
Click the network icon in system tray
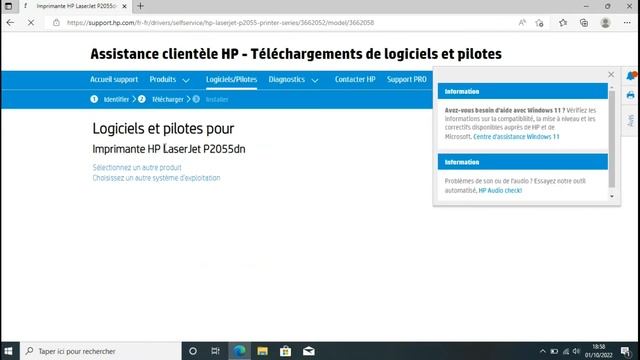566,351
